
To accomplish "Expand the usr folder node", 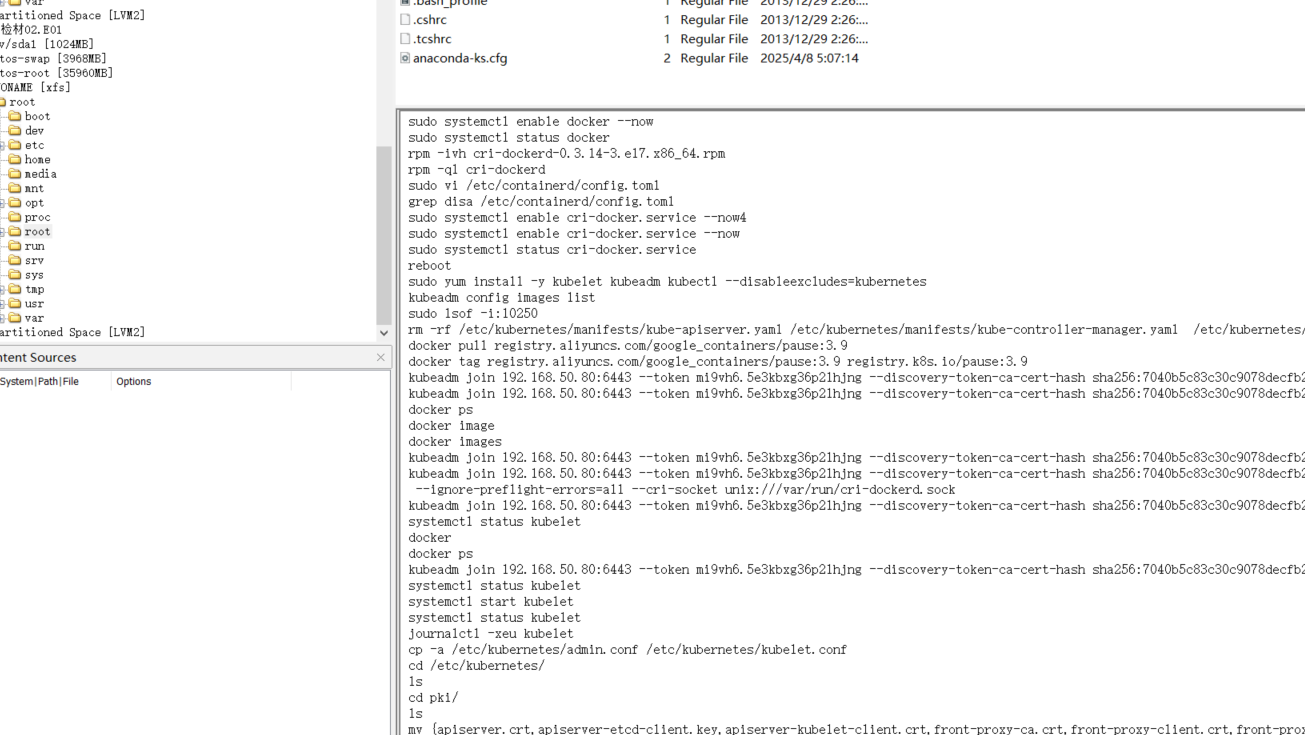I will (x=2, y=304).
